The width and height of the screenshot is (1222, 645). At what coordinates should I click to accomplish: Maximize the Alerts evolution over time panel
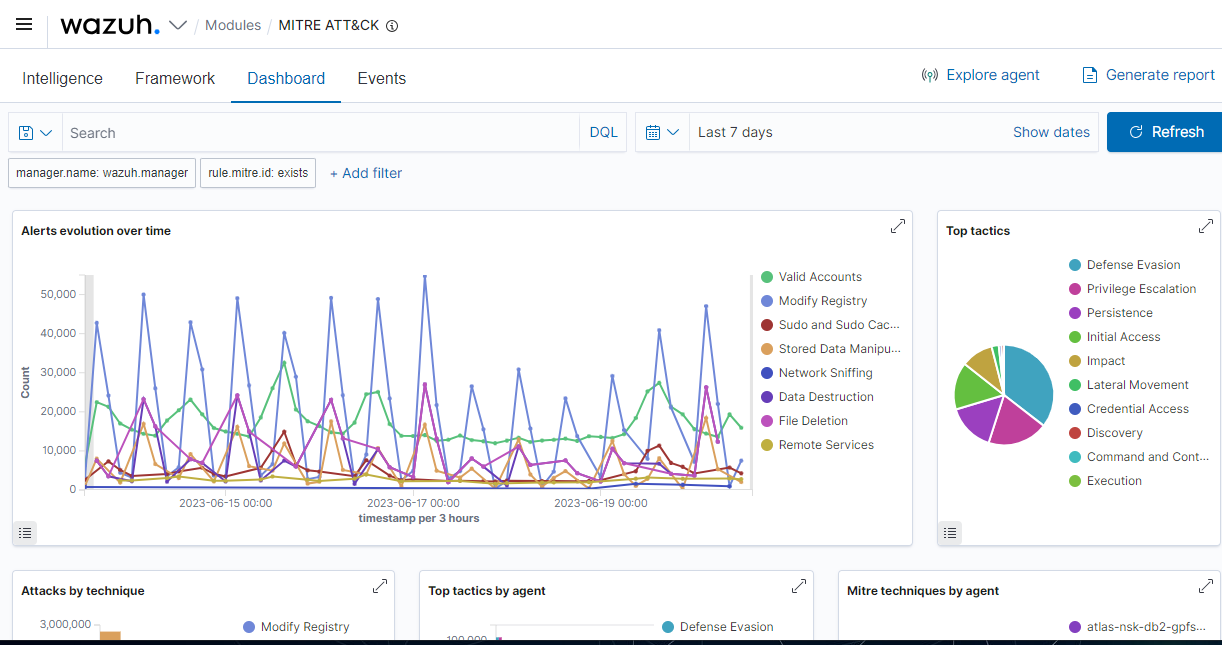[897, 227]
